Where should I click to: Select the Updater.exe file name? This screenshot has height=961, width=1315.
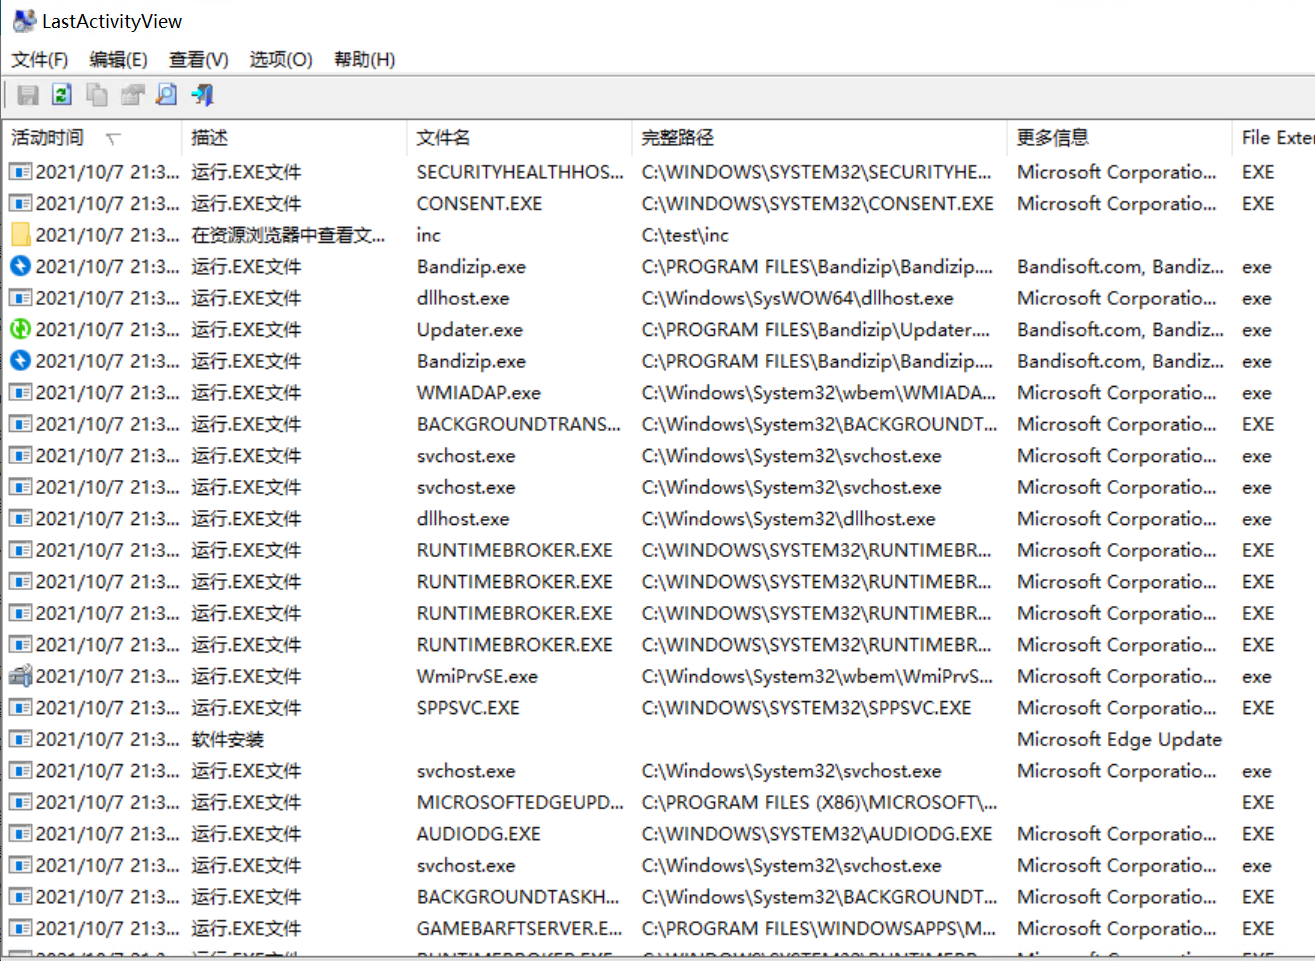click(x=470, y=329)
